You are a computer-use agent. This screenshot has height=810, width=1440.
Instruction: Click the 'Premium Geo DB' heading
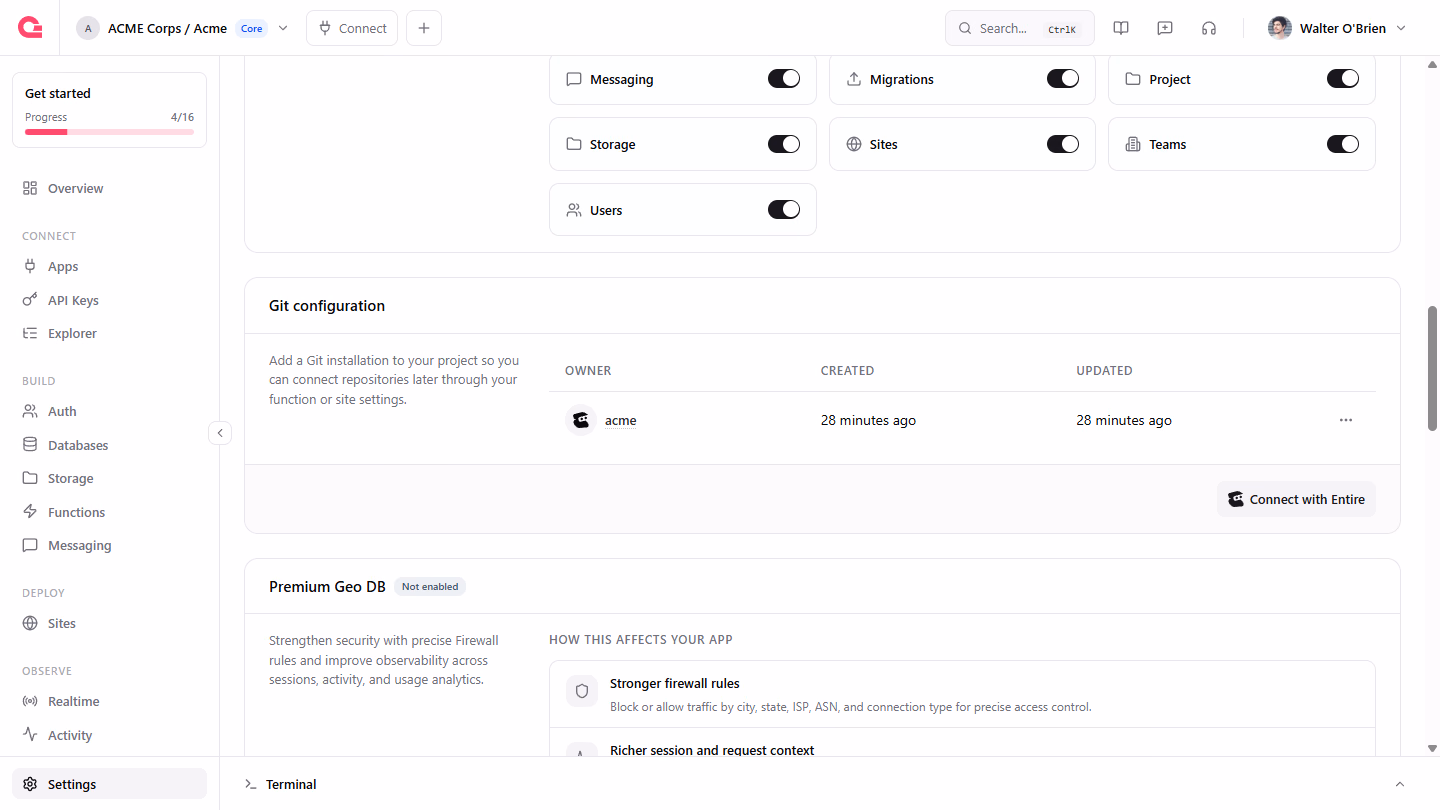[327, 587]
